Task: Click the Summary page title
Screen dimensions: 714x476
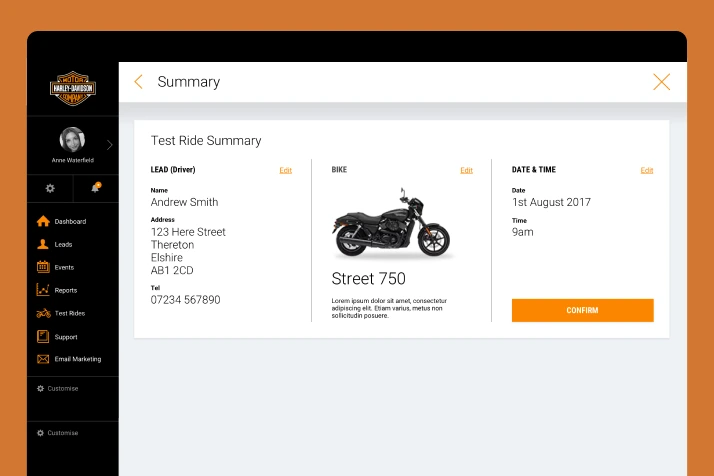Action: pos(189,82)
